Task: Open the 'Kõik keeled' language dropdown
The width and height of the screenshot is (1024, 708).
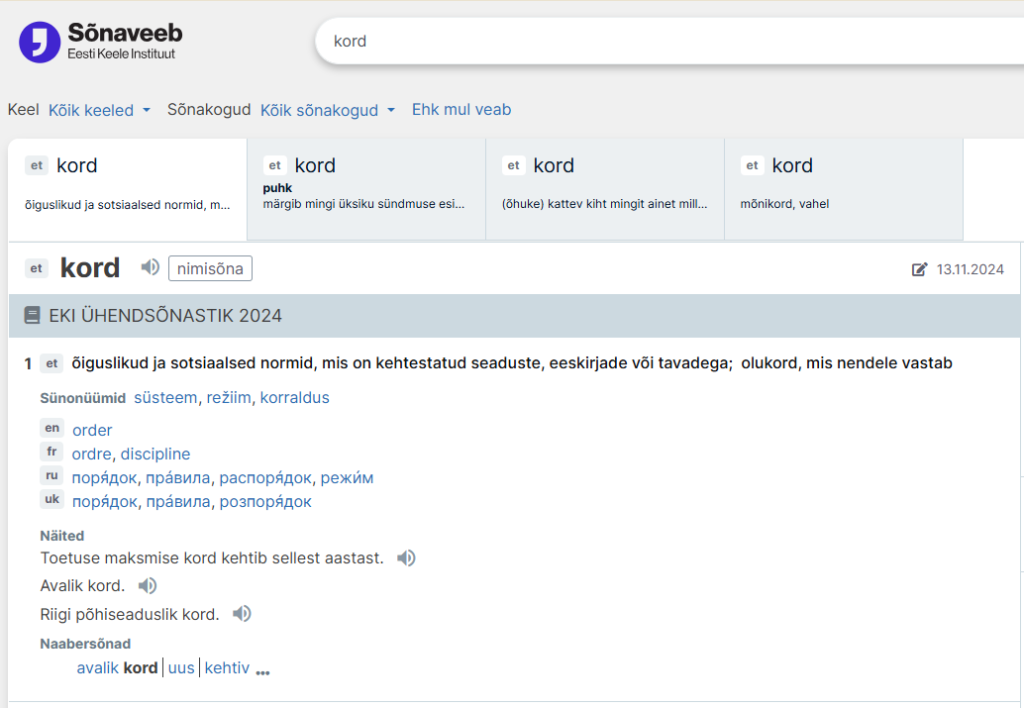Action: [99, 110]
